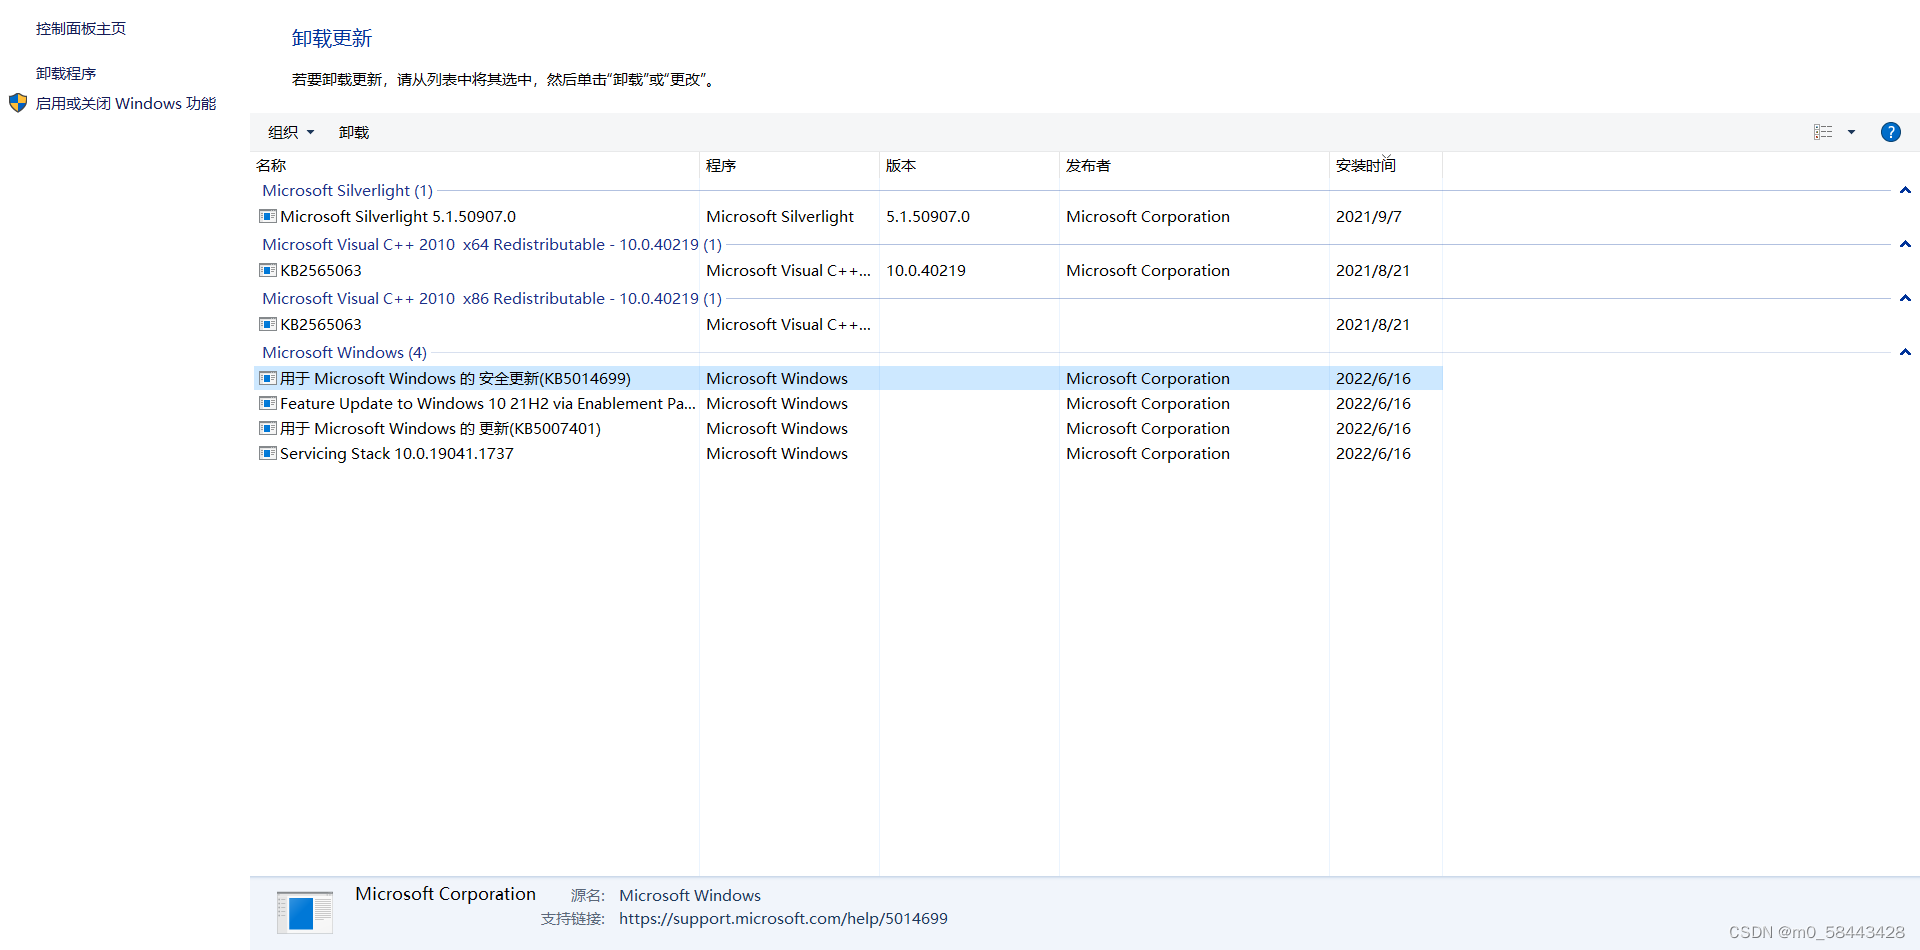Screen dimensions: 1920x950
Task: Select the Visual C++ 2010 x64 Redistributable group header
Action: [492, 244]
